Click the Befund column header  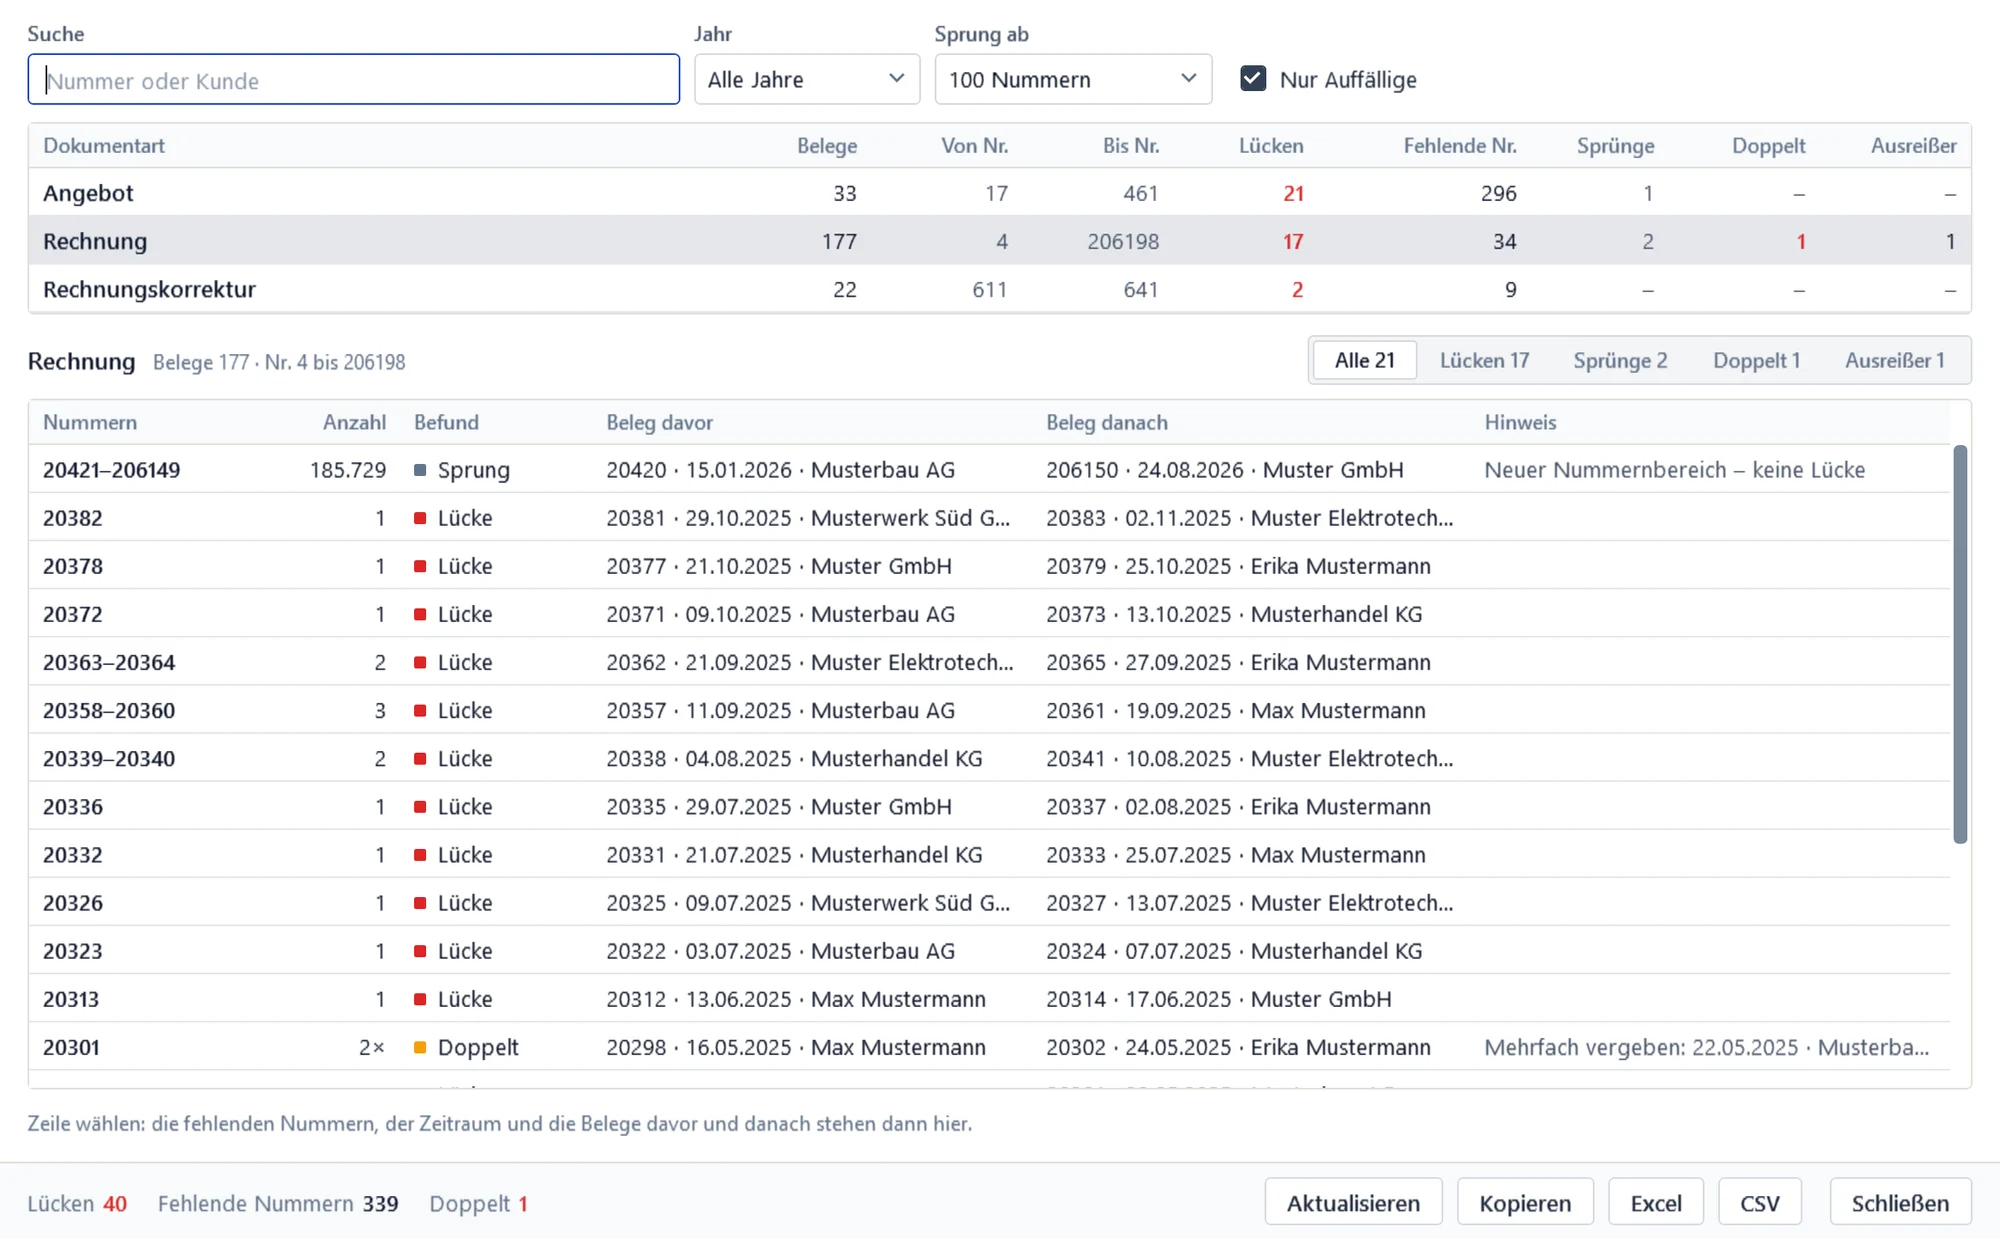coord(446,422)
